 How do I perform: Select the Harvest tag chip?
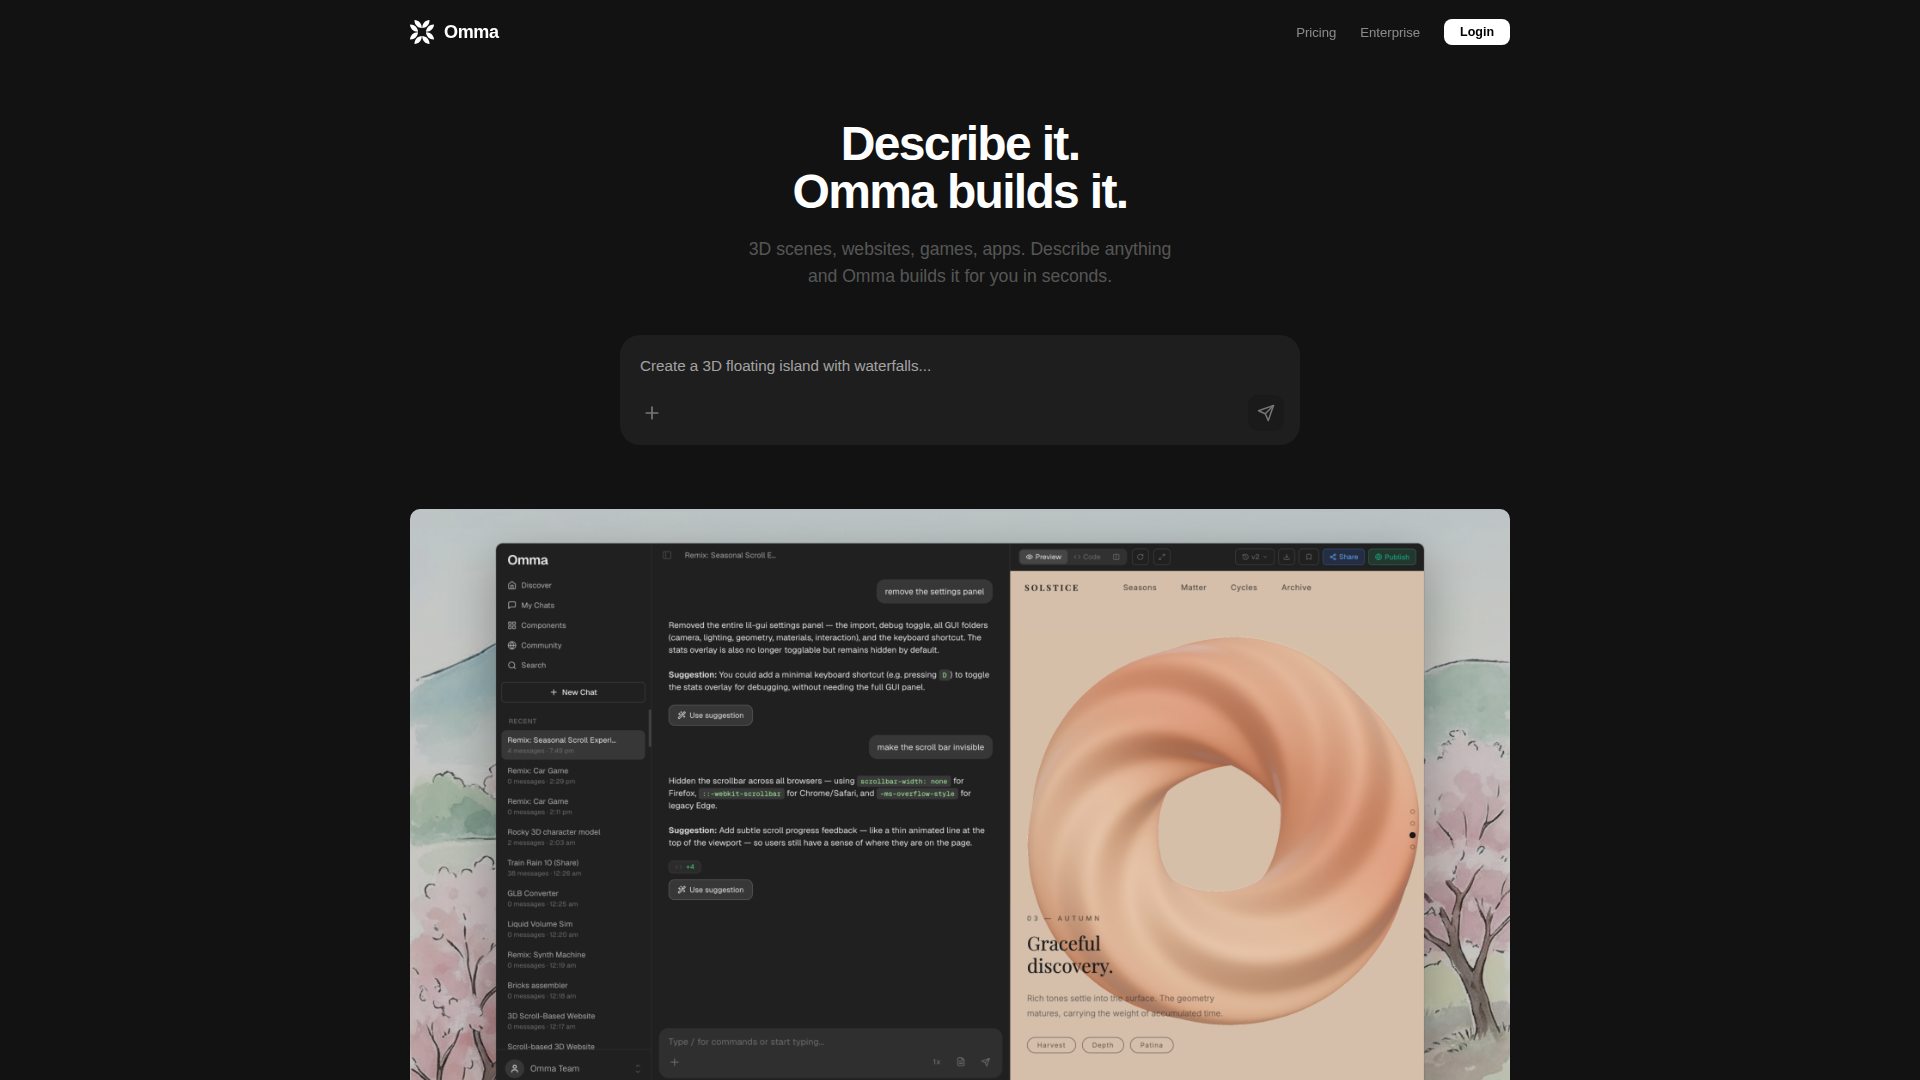1051,1044
